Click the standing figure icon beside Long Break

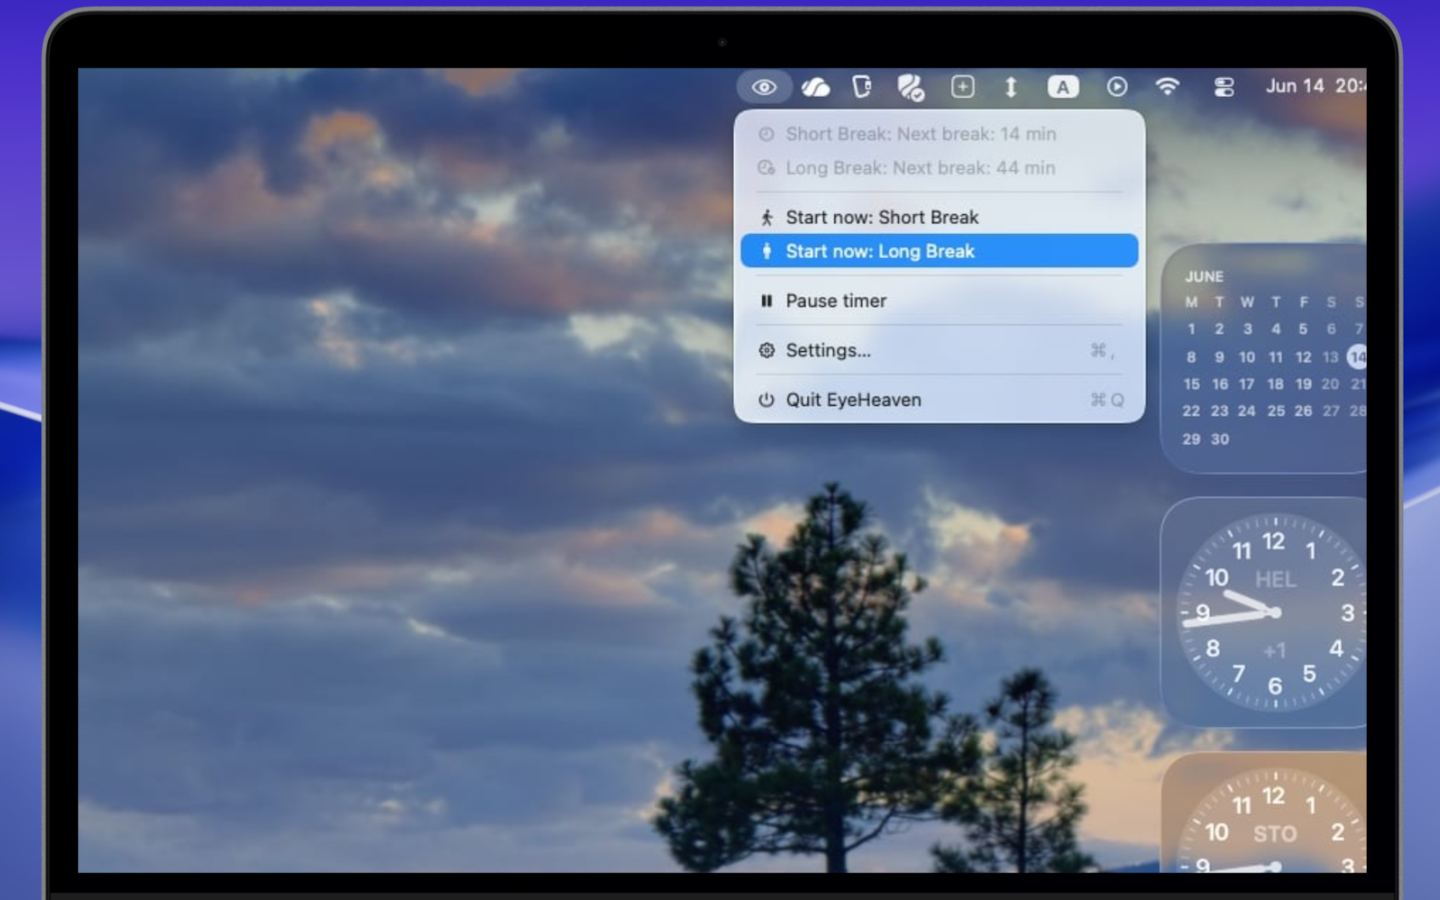pos(766,251)
